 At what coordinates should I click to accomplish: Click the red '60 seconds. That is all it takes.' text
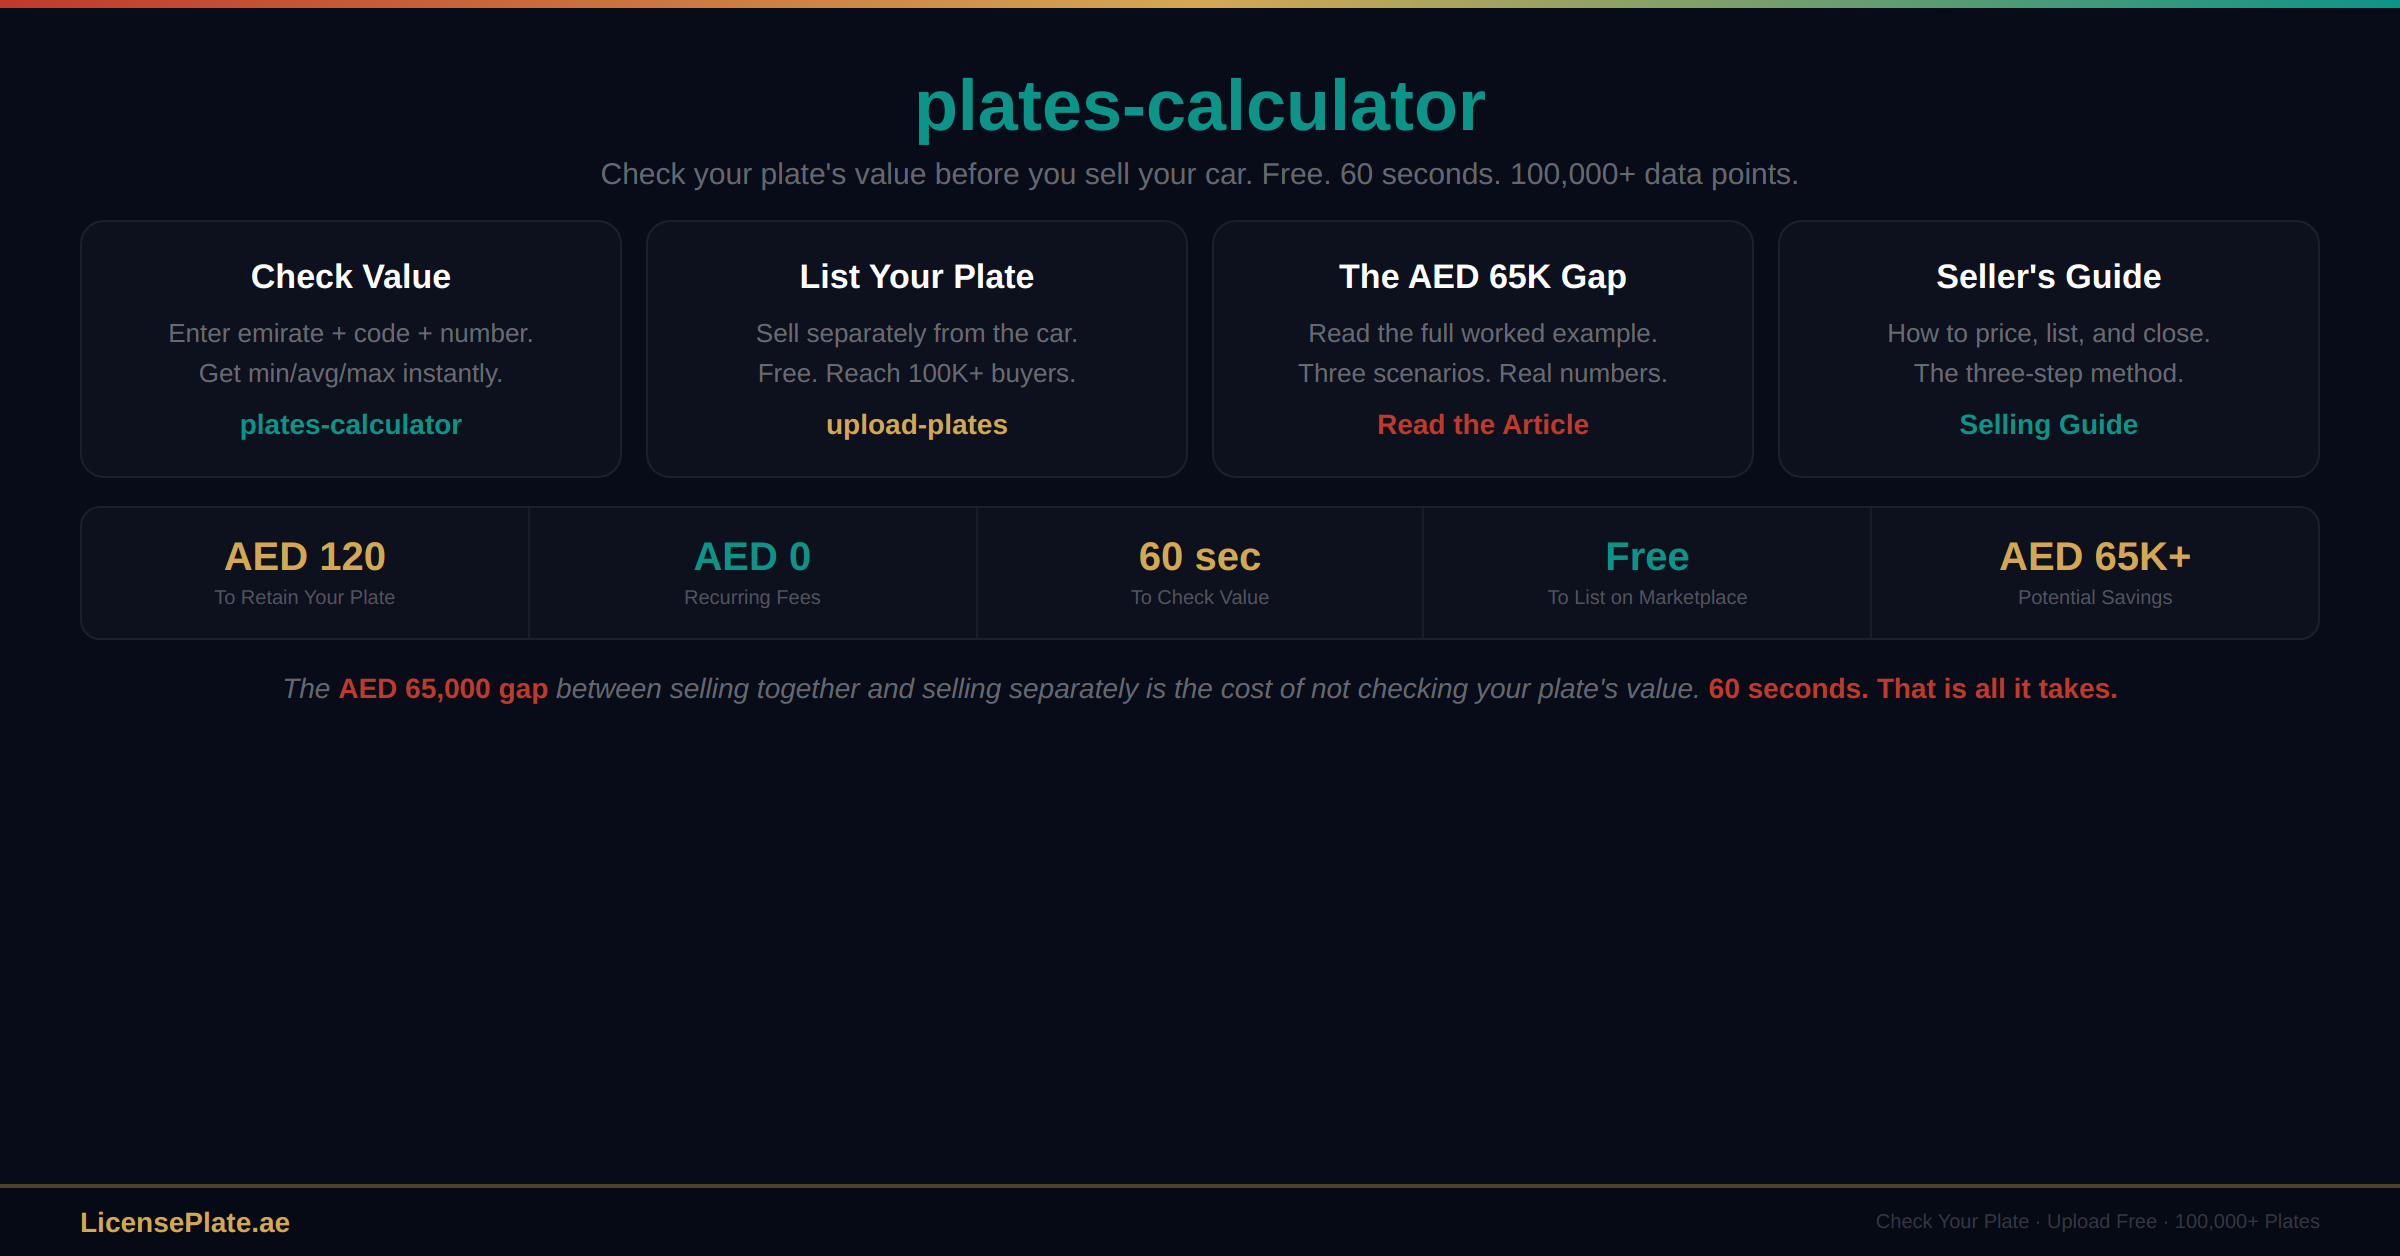click(1912, 689)
